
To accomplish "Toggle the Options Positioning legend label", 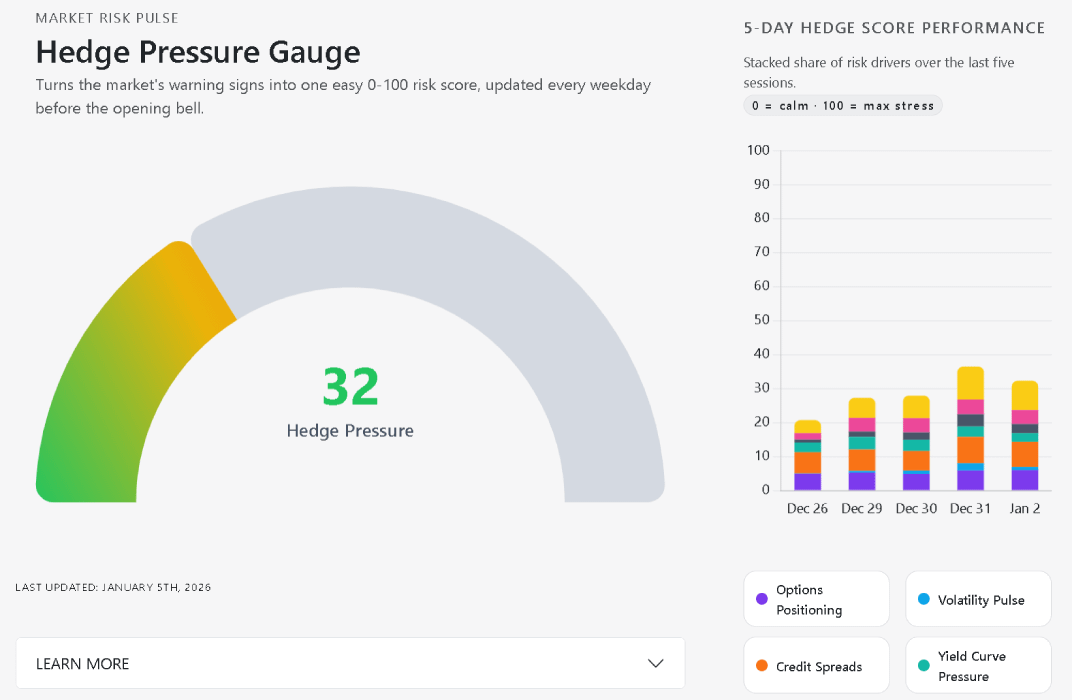I will click(x=809, y=600).
